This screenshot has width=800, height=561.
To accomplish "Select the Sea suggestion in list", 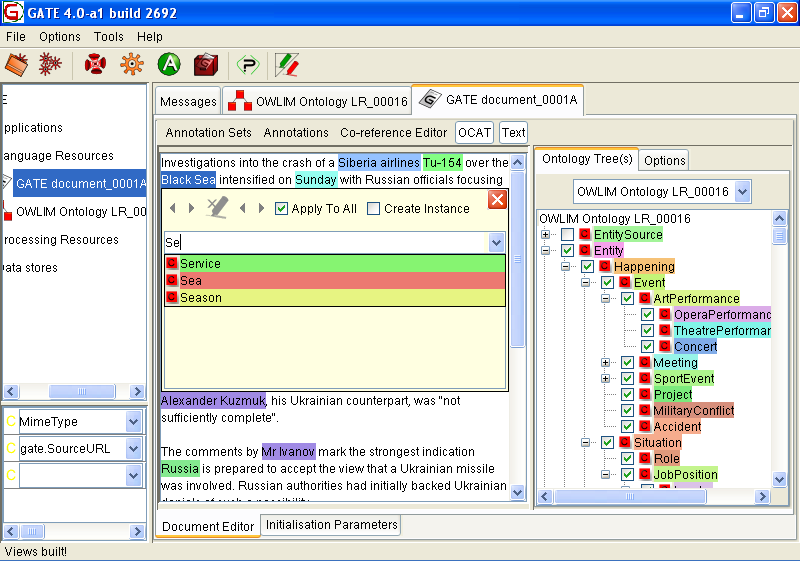I will (x=335, y=281).
